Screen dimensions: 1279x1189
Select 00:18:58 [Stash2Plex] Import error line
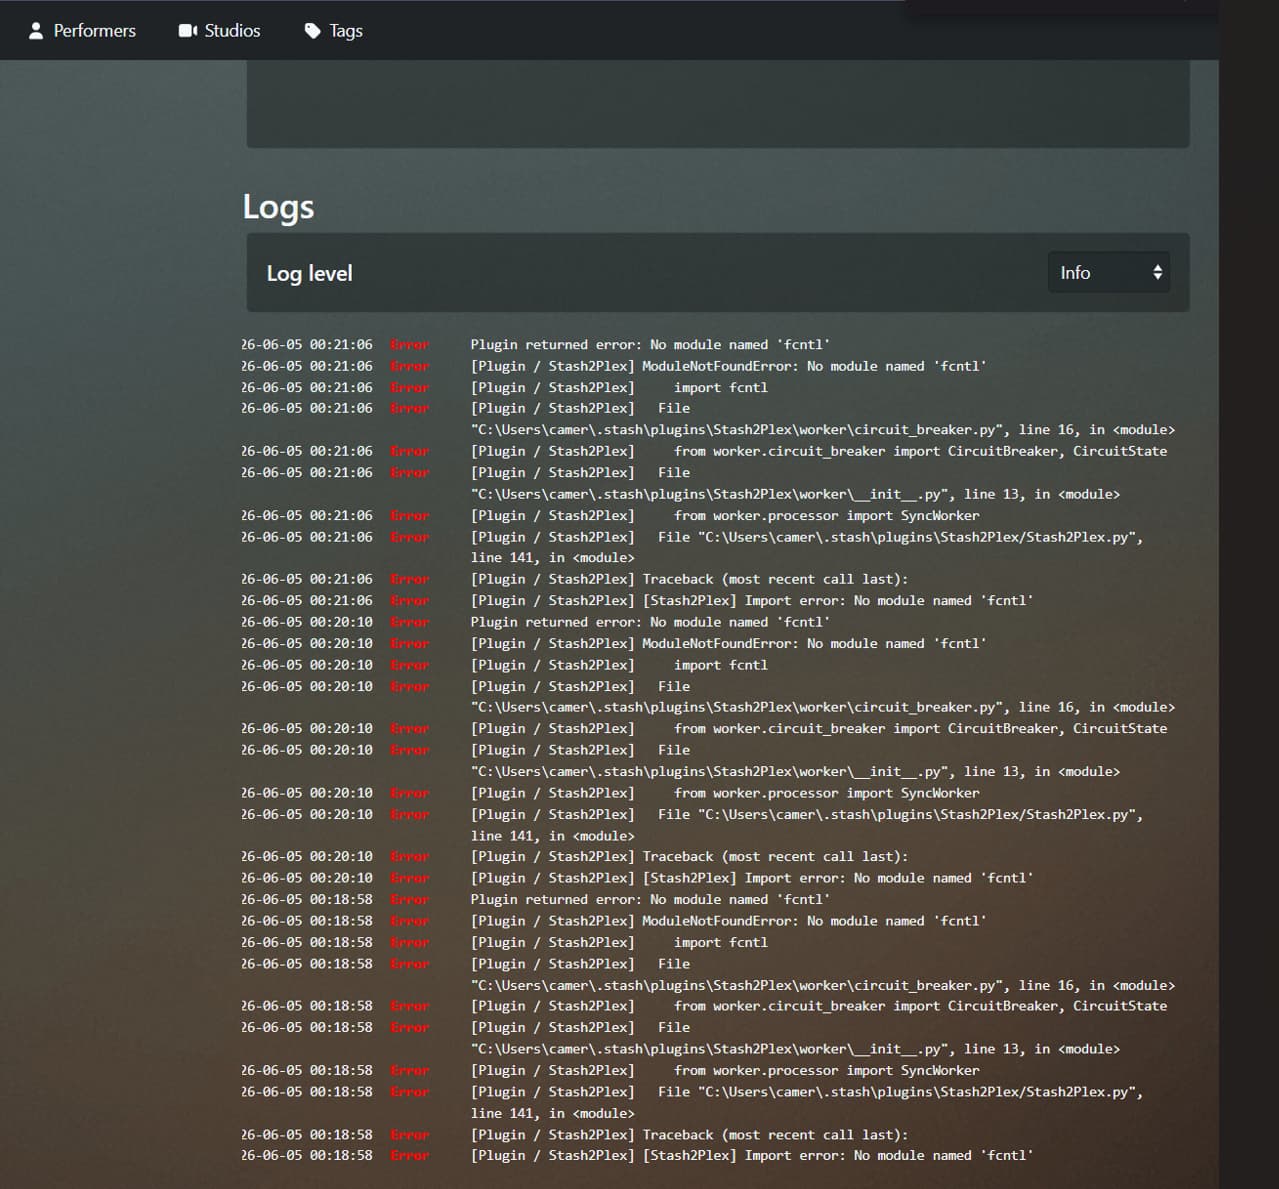click(x=752, y=1155)
